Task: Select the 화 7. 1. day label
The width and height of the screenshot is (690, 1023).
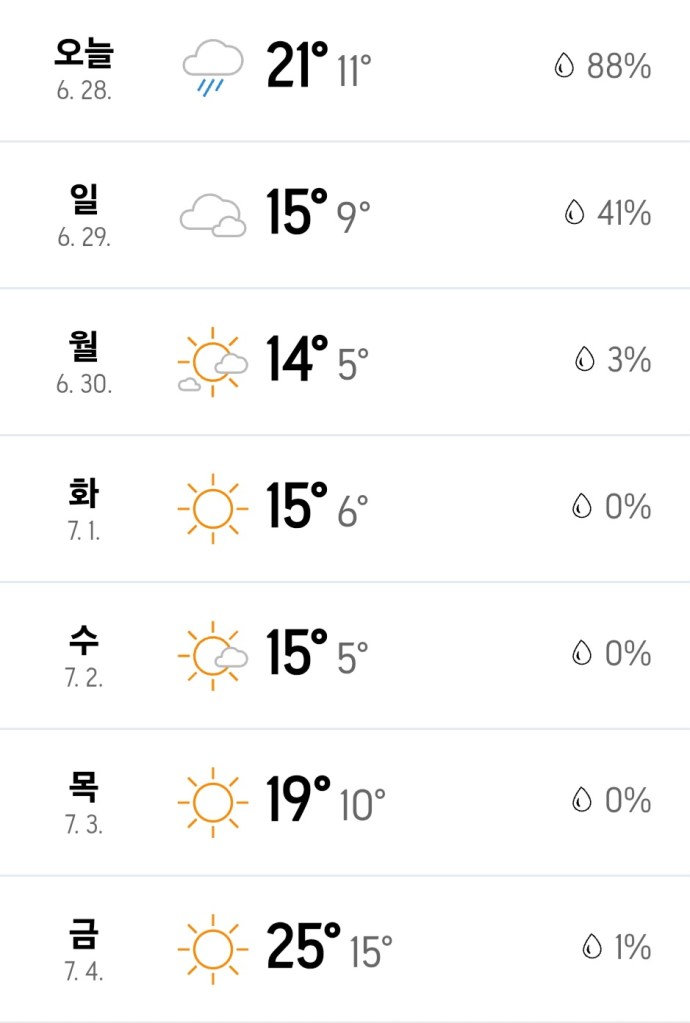Action: point(84,506)
